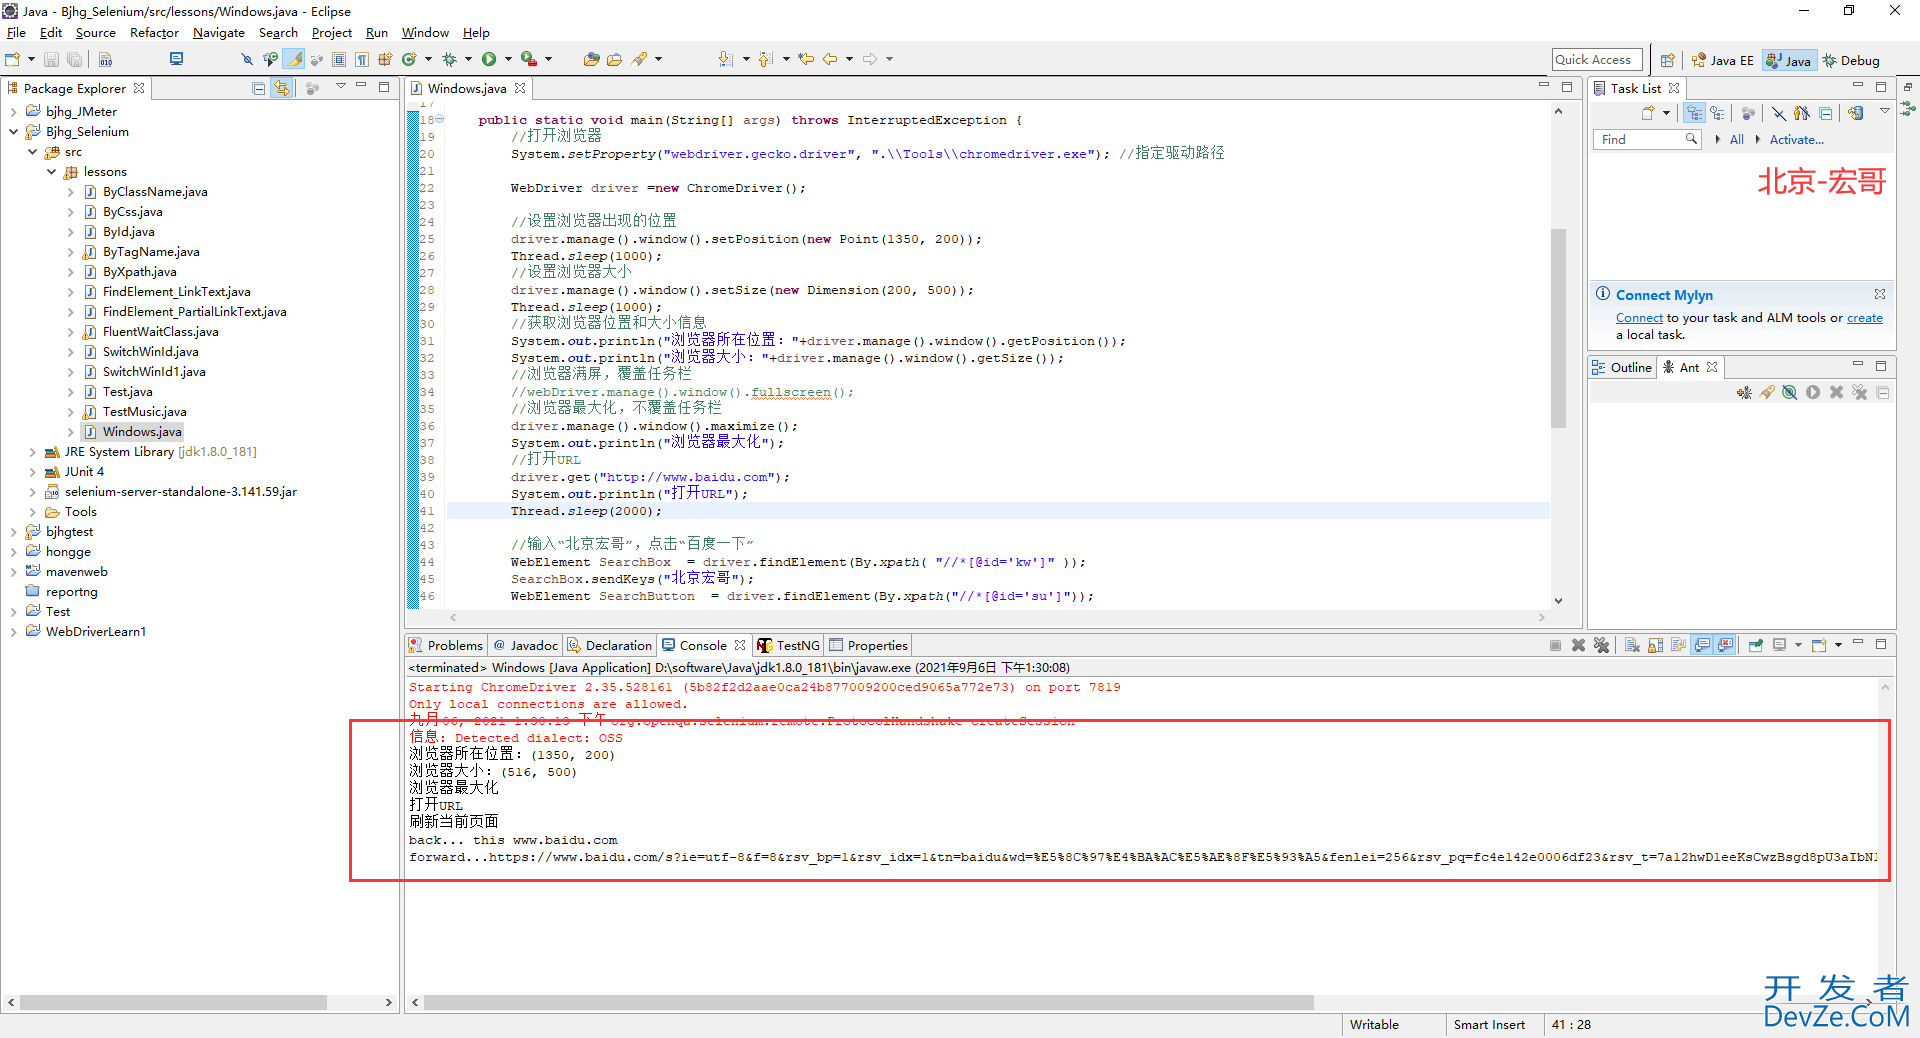This screenshot has width=1920, height=1038.
Task: Open the Open Console dropdown arrow
Action: 1838,645
